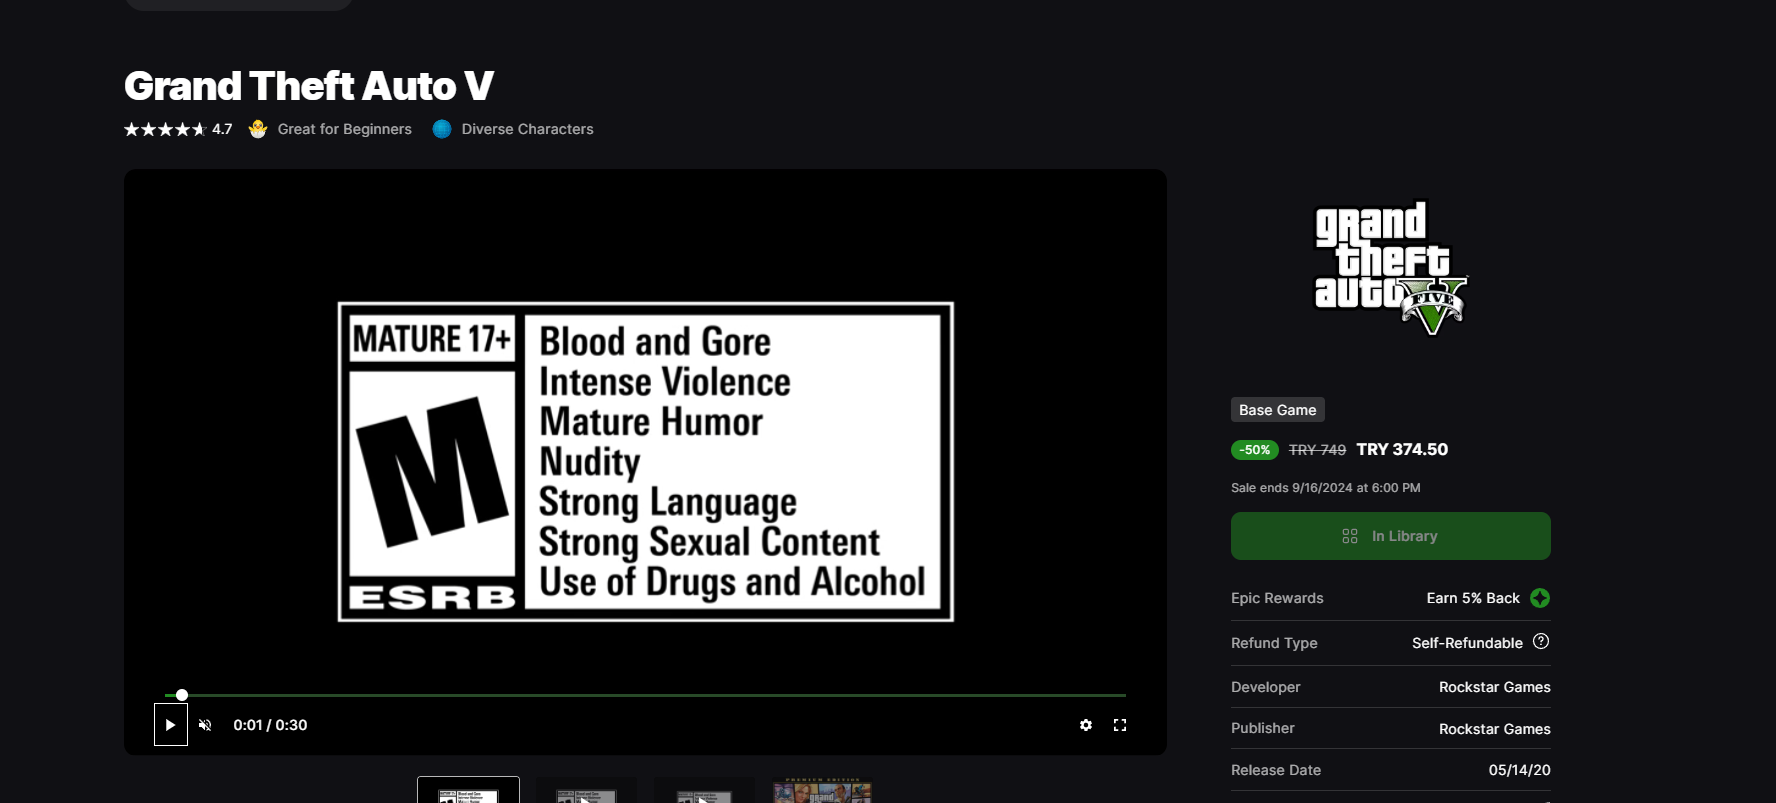Click the 05/14/20 release date value

click(1520, 770)
